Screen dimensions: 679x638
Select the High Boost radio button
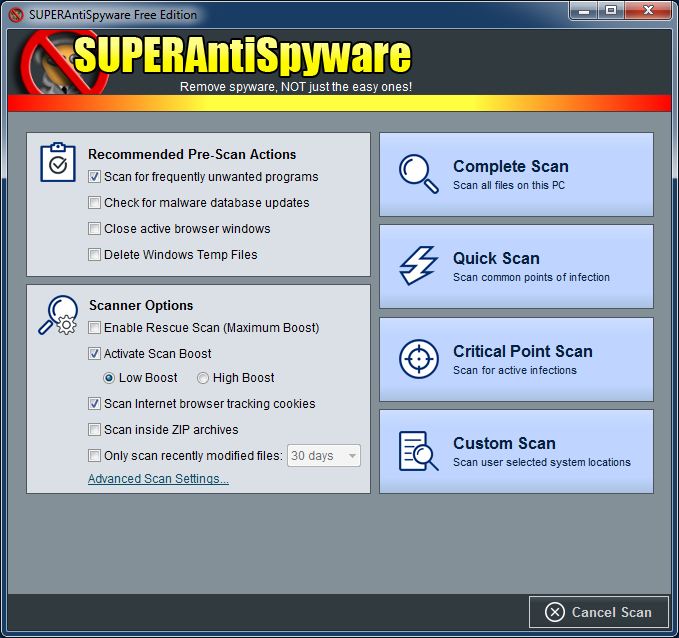point(203,378)
